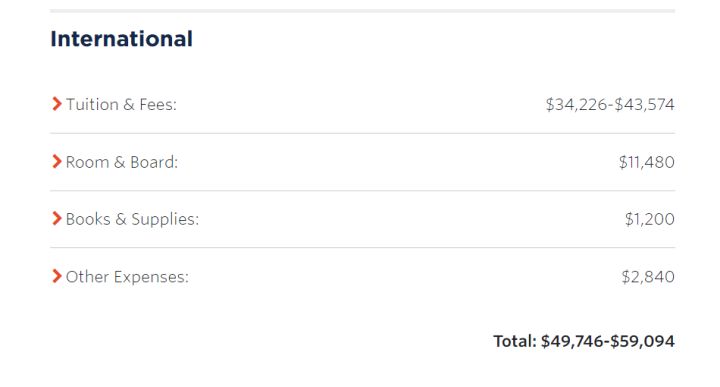Open the Other Expenses chevron arrow
Screen dimensions: 720x387
click(x=56, y=276)
